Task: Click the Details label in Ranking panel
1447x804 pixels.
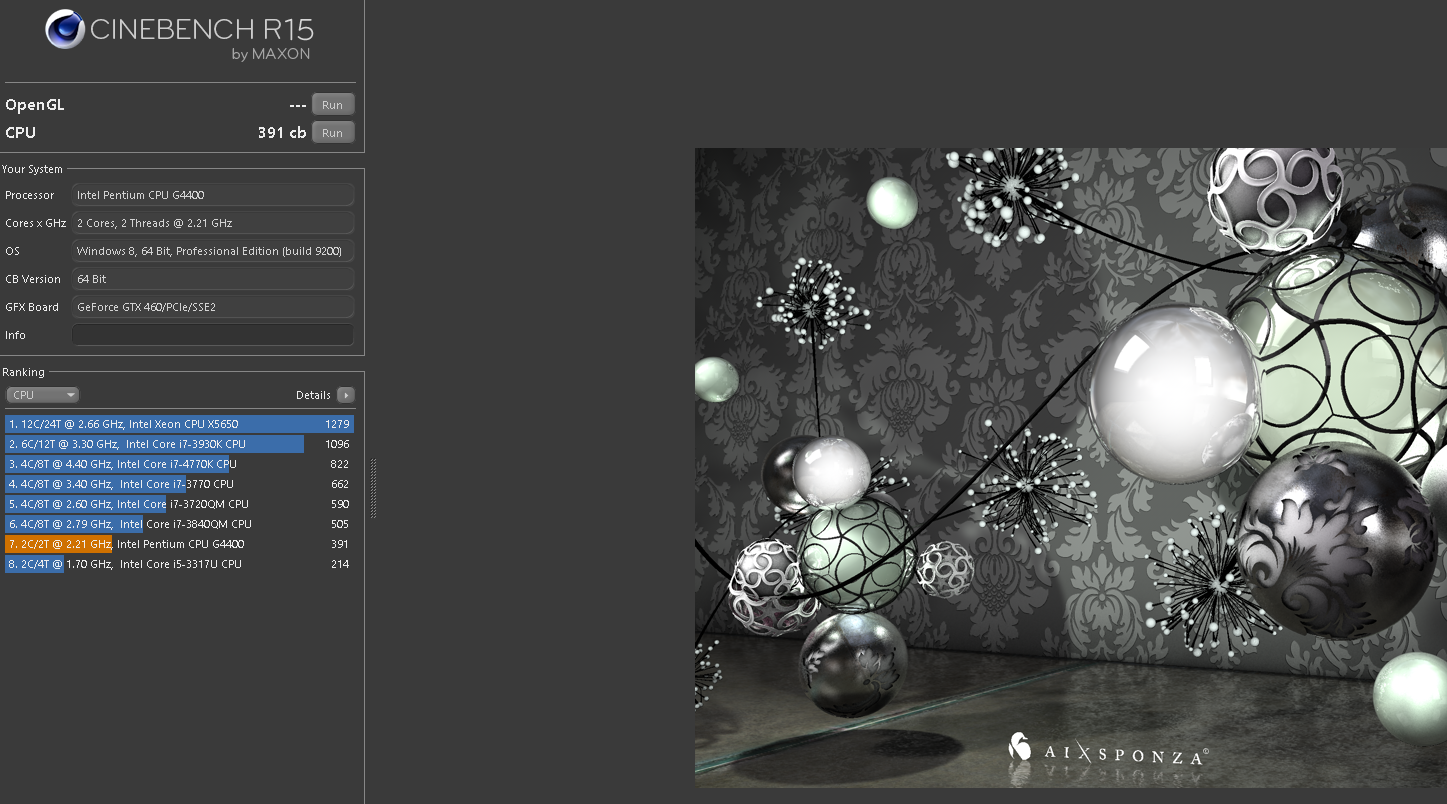Action: (x=313, y=395)
